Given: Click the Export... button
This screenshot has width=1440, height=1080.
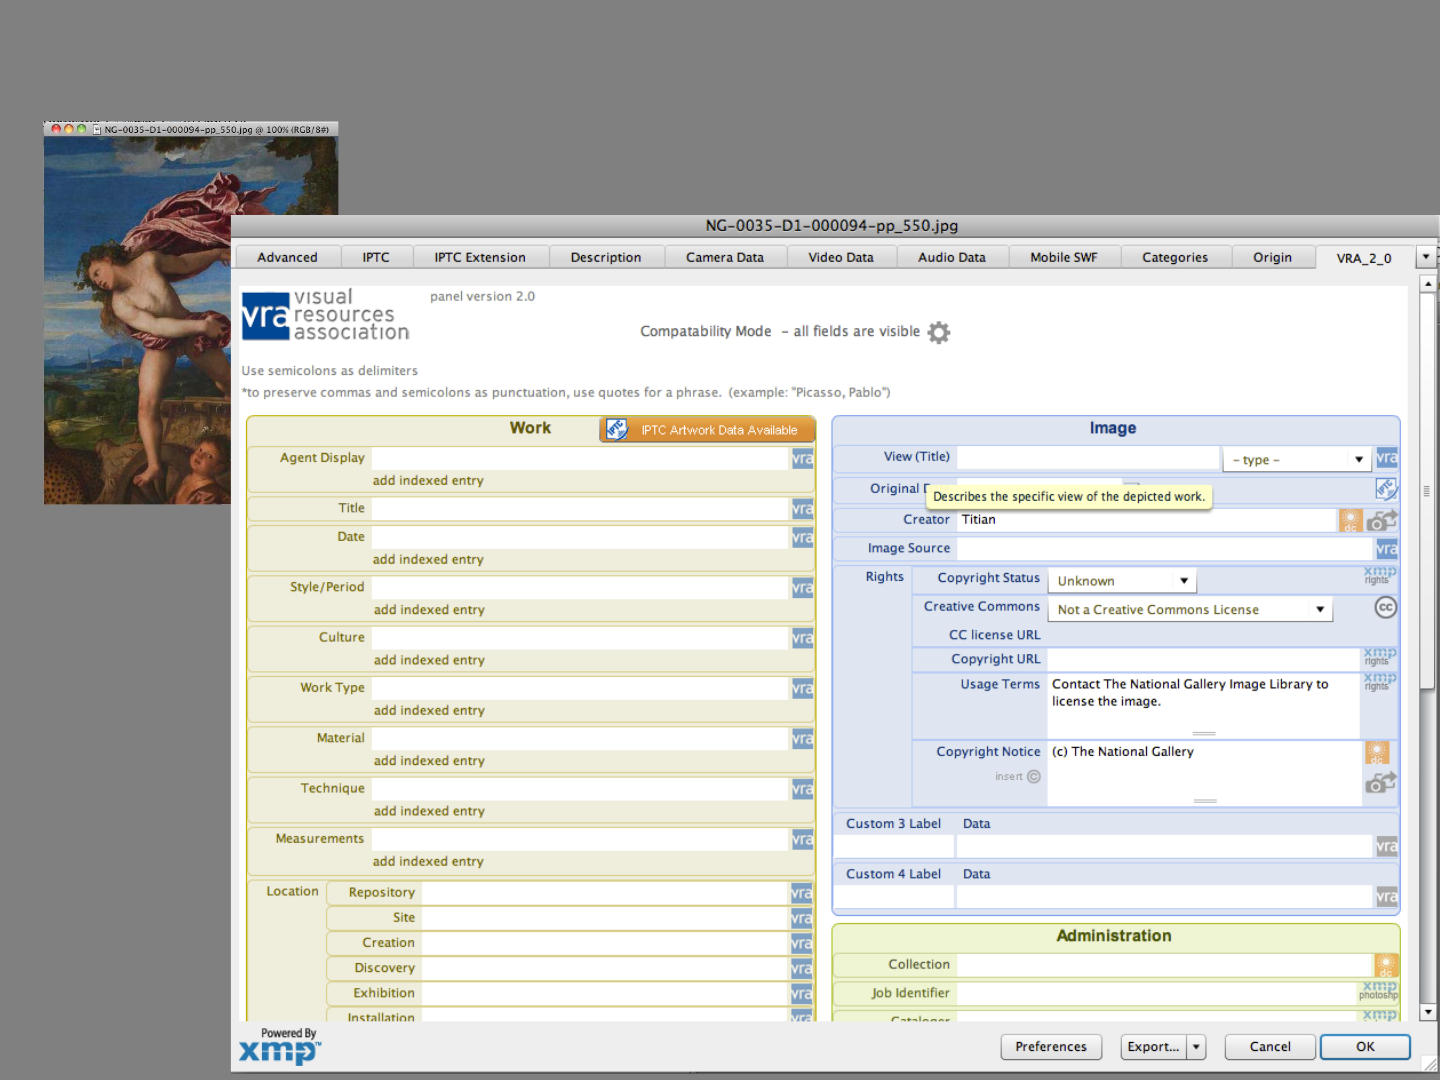Looking at the screenshot, I should 1154,1047.
